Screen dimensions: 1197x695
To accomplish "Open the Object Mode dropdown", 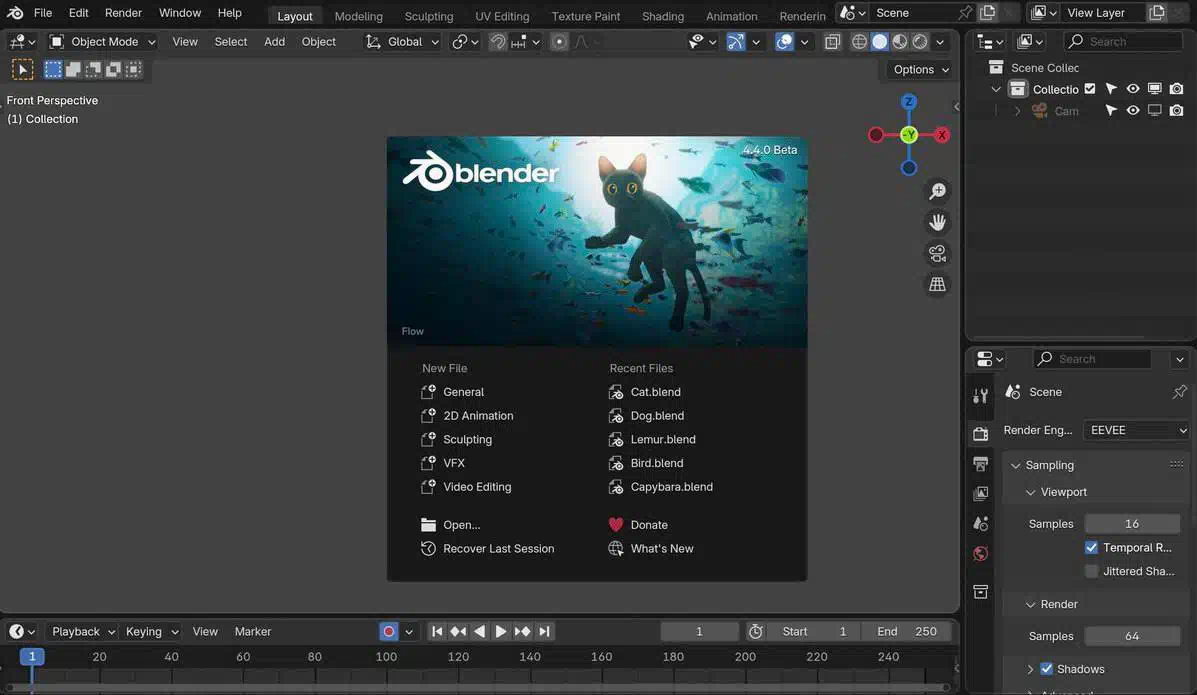I will tap(103, 42).
